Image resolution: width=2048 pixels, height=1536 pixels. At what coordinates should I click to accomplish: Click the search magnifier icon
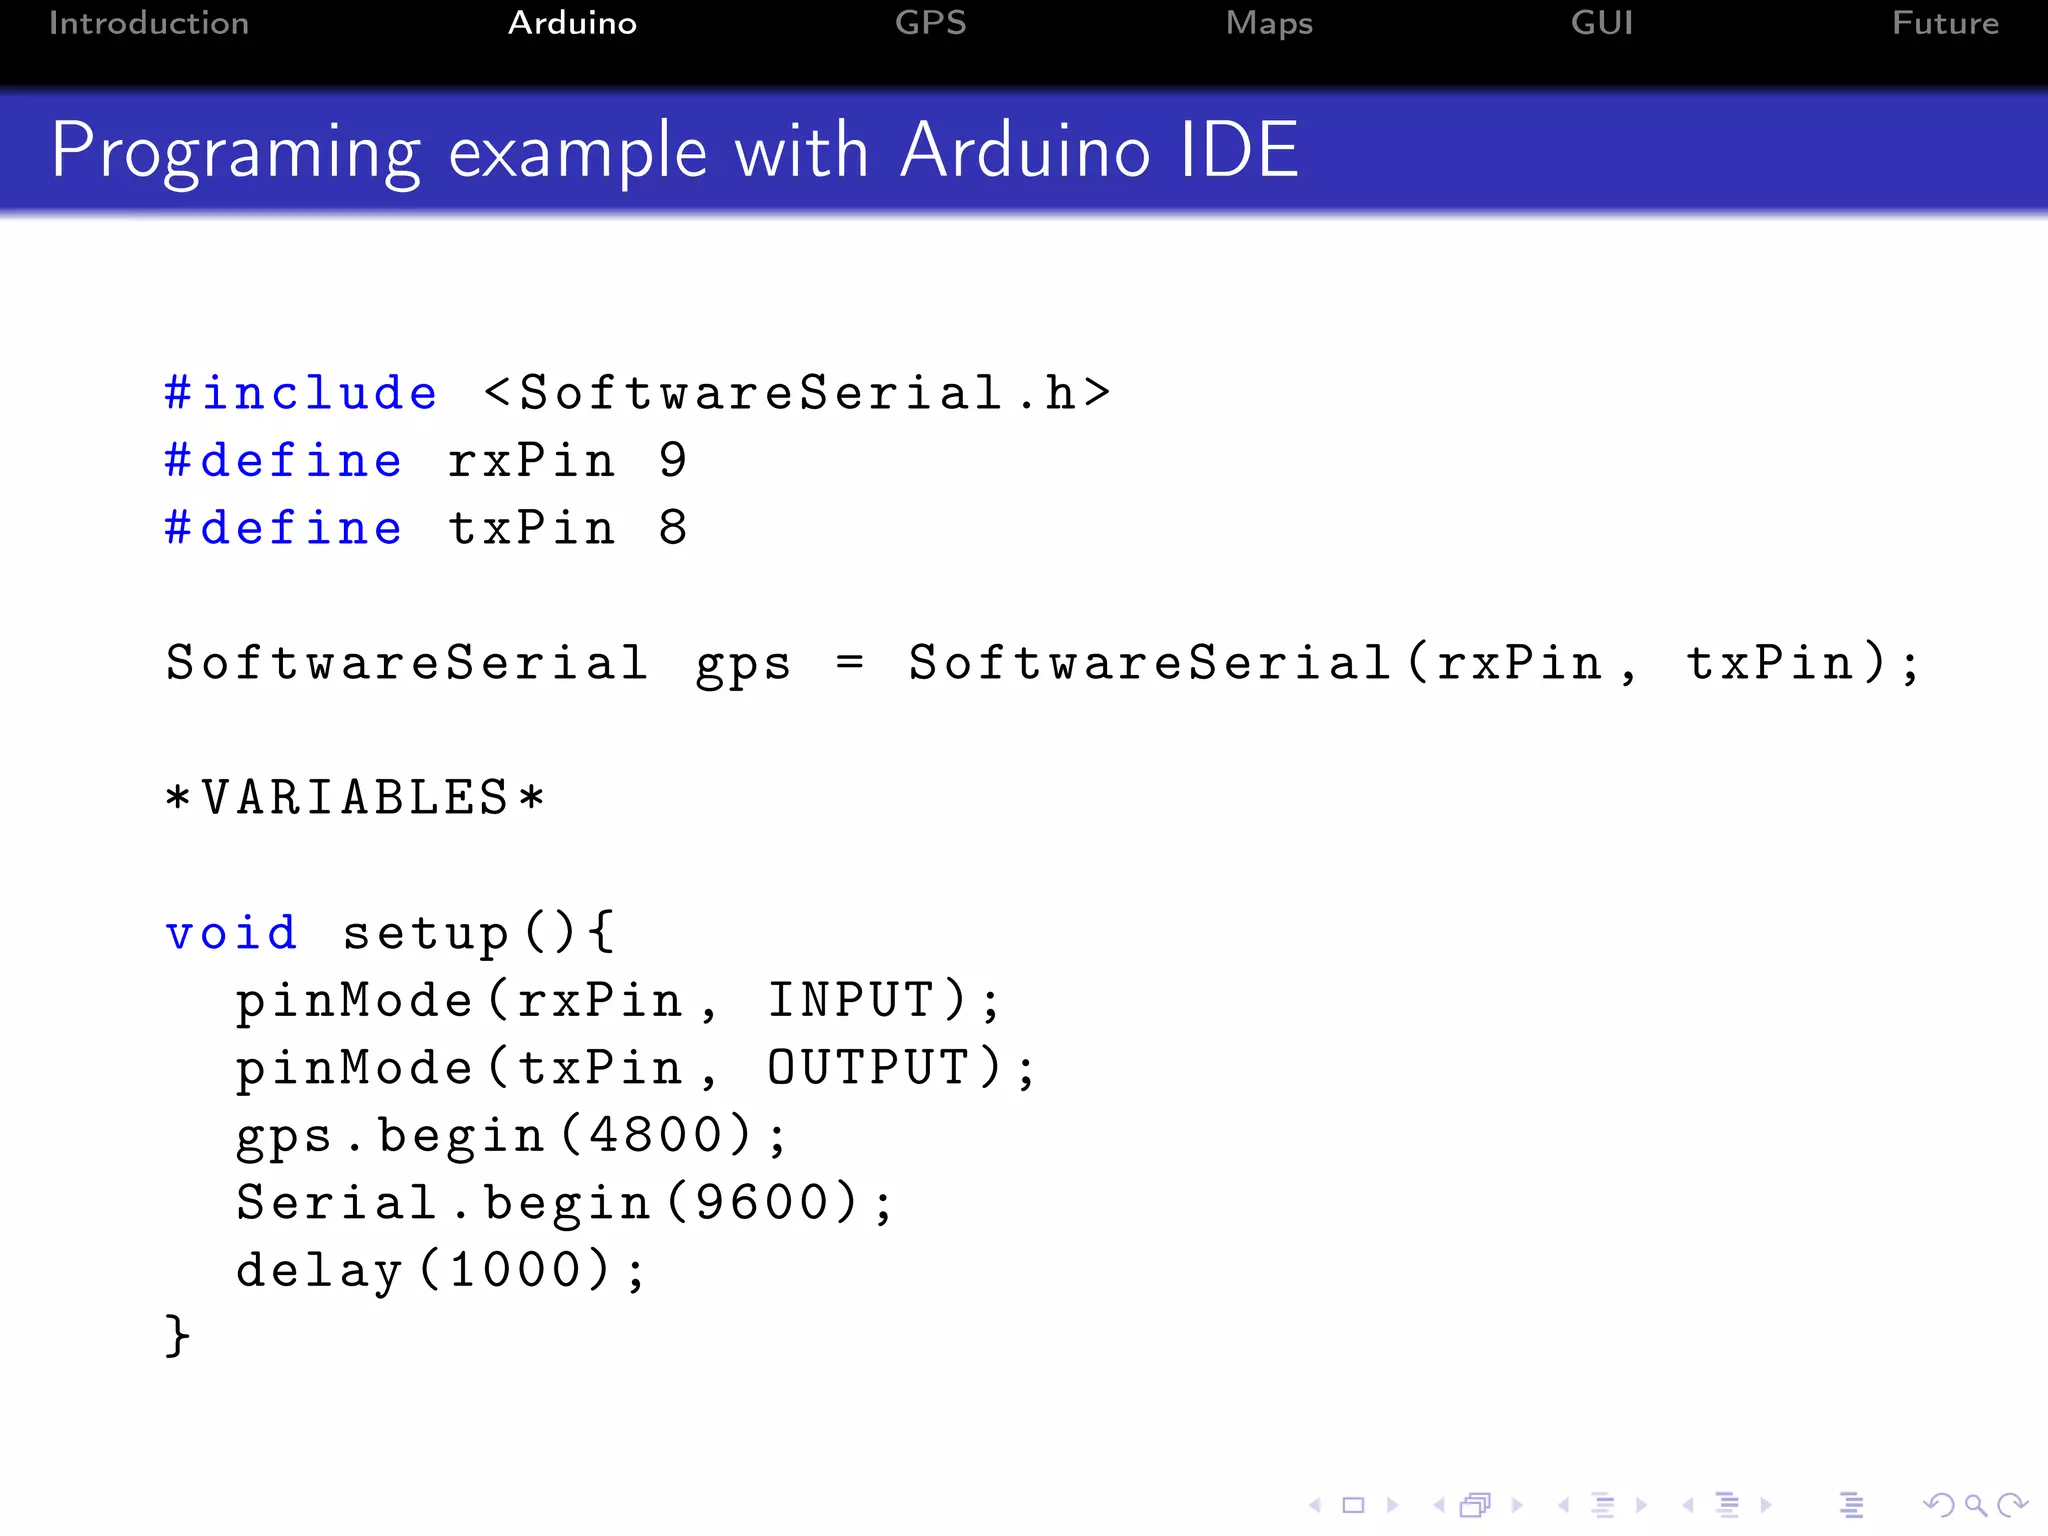coord(1975,1504)
